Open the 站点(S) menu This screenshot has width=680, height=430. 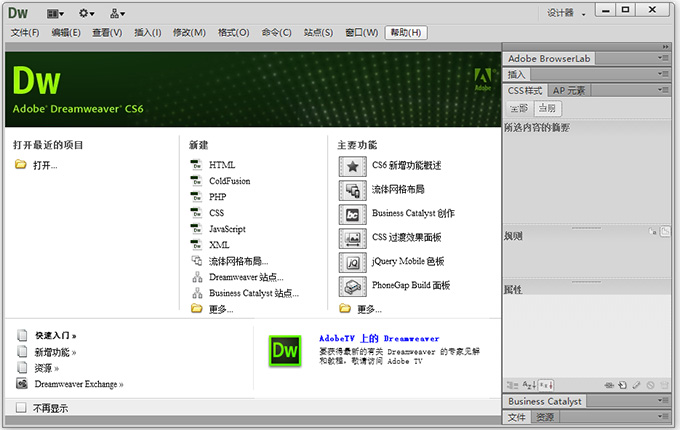point(318,33)
